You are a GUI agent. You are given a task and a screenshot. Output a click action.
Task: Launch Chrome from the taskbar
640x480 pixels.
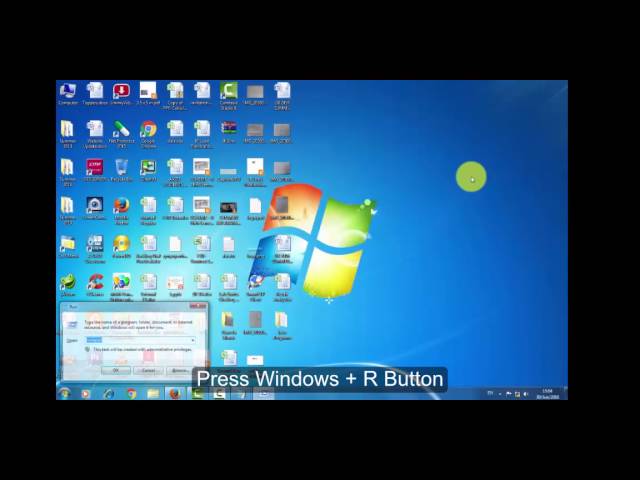(x=131, y=394)
